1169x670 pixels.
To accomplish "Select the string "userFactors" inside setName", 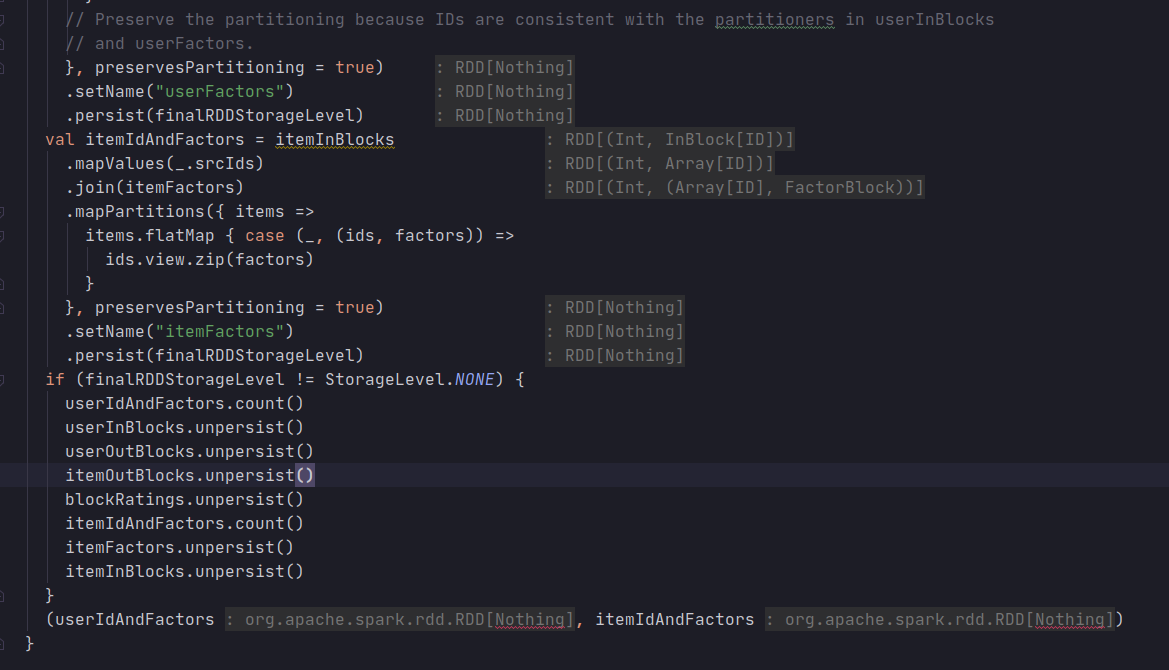I will coord(219,92).
